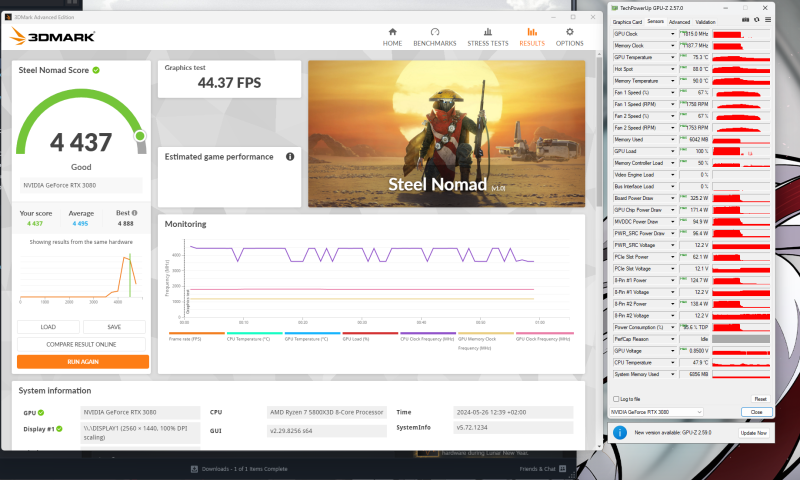Open the NVIDIA GeForce RTX 3080 GPU selector in GPU-Z
The width and height of the screenshot is (800, 480).
point(657,412)
